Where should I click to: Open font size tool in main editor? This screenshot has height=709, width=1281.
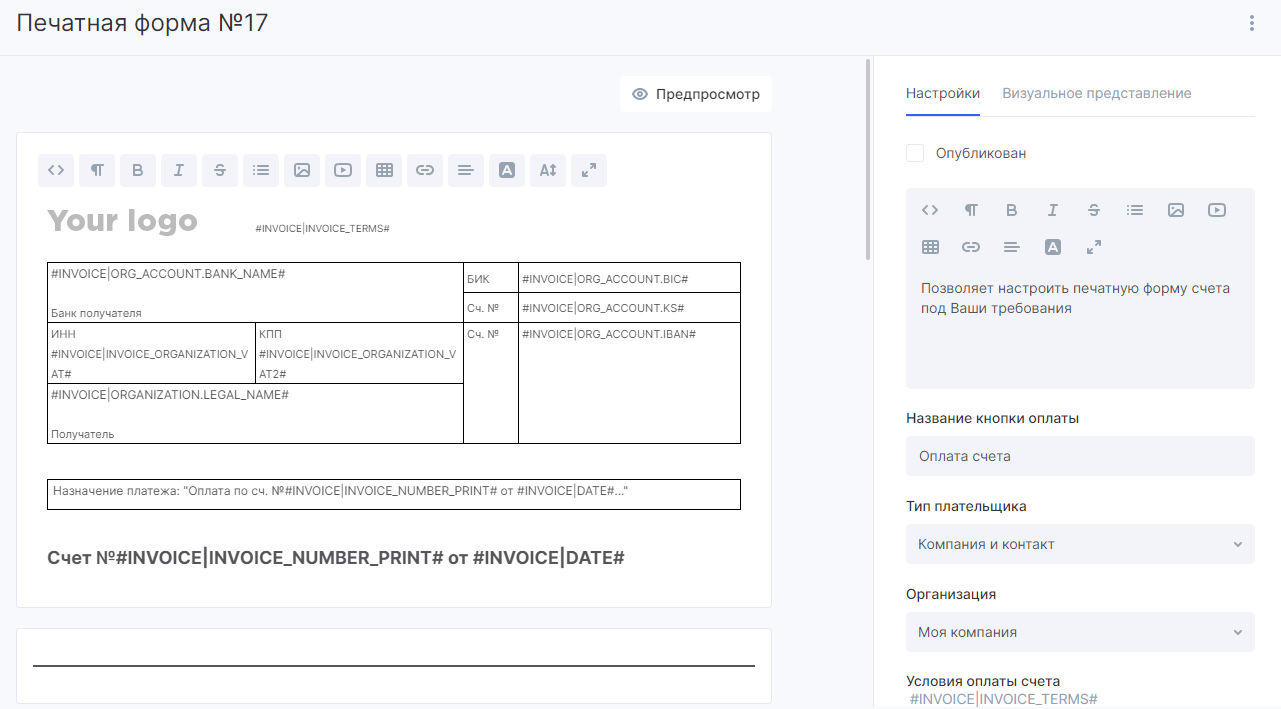pos(548,170)
